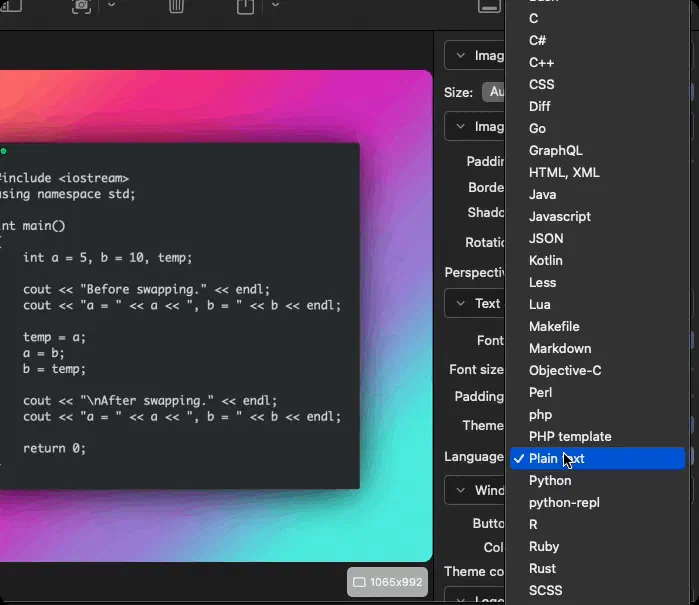The width and height of the screenshot is (699, 605).
Task: Pick Diff as the language
Action: point(597,106)
